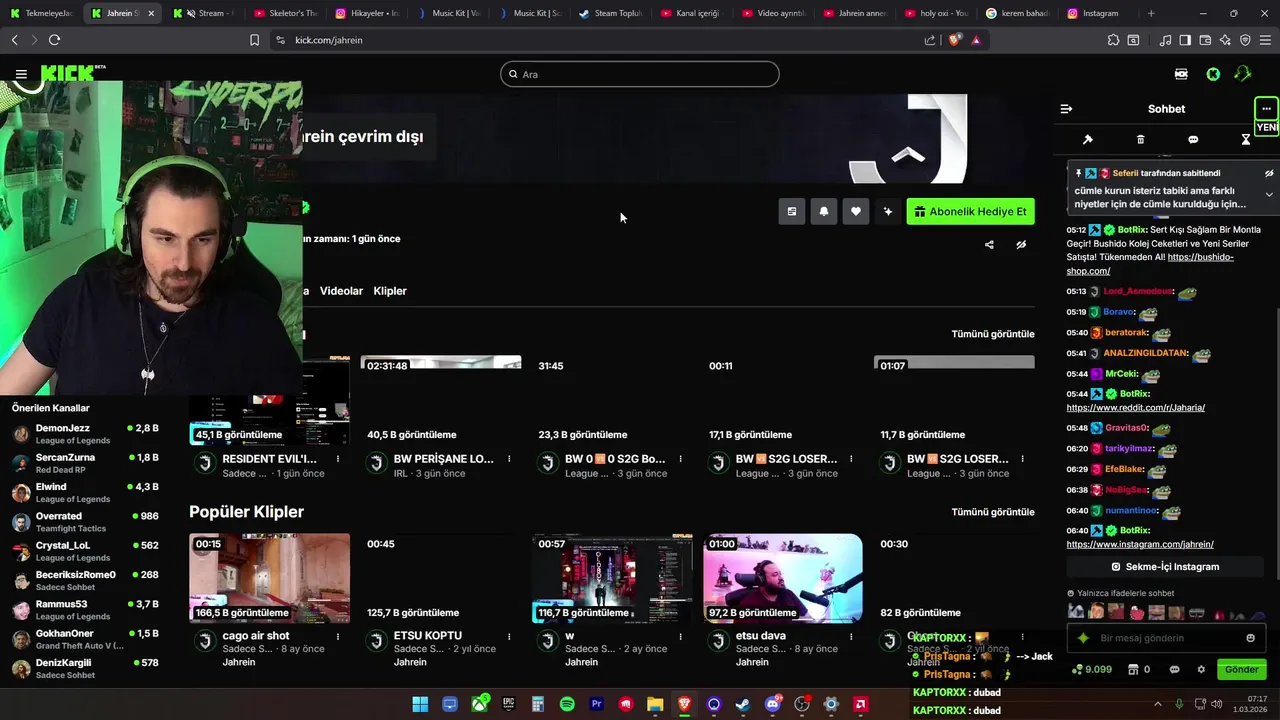Screen dimensions: 1280x720
Task: Open the cago air shot clip thumbnail
Action: [270, 578]
